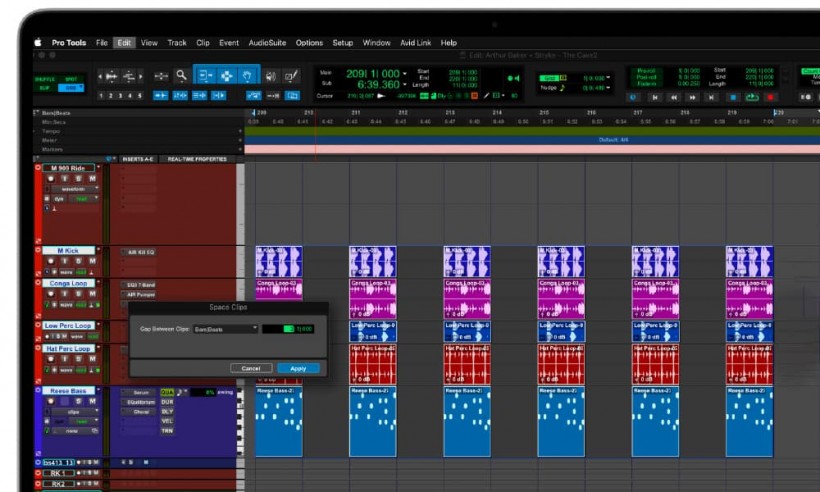Open the Avid Link menu

click(416, 43)
